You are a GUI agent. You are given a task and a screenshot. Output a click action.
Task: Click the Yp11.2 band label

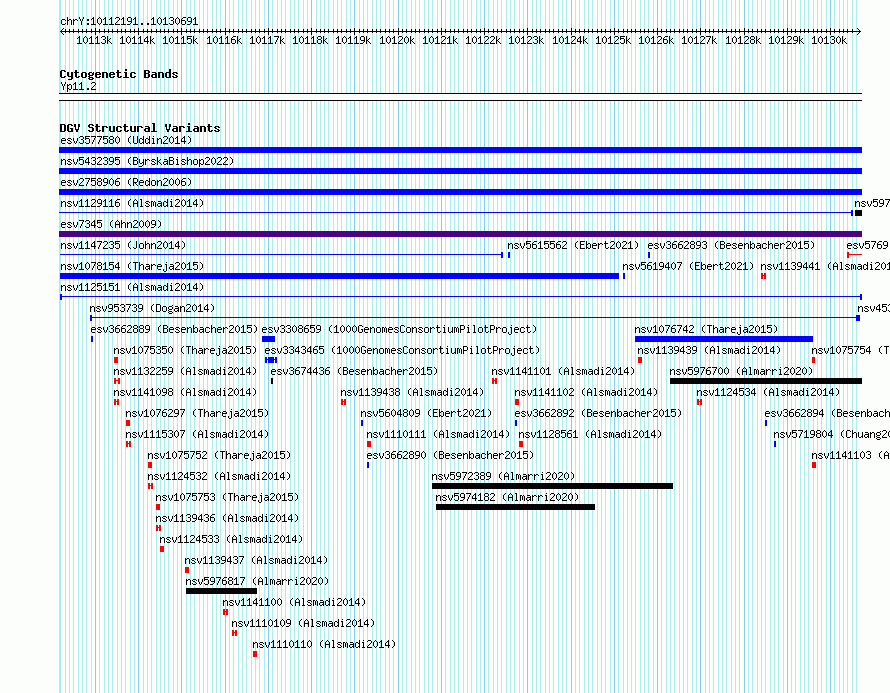[x=78, y=86]
